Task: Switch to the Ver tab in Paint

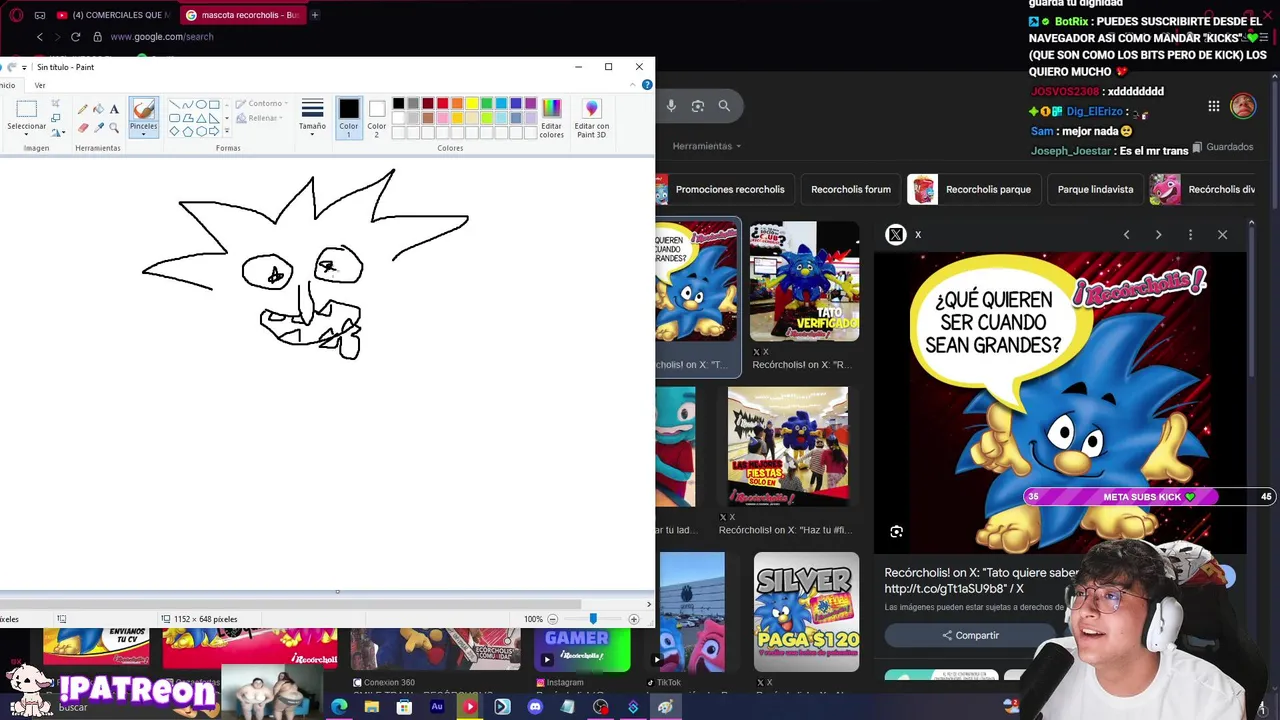Action: tap(40, 85)
